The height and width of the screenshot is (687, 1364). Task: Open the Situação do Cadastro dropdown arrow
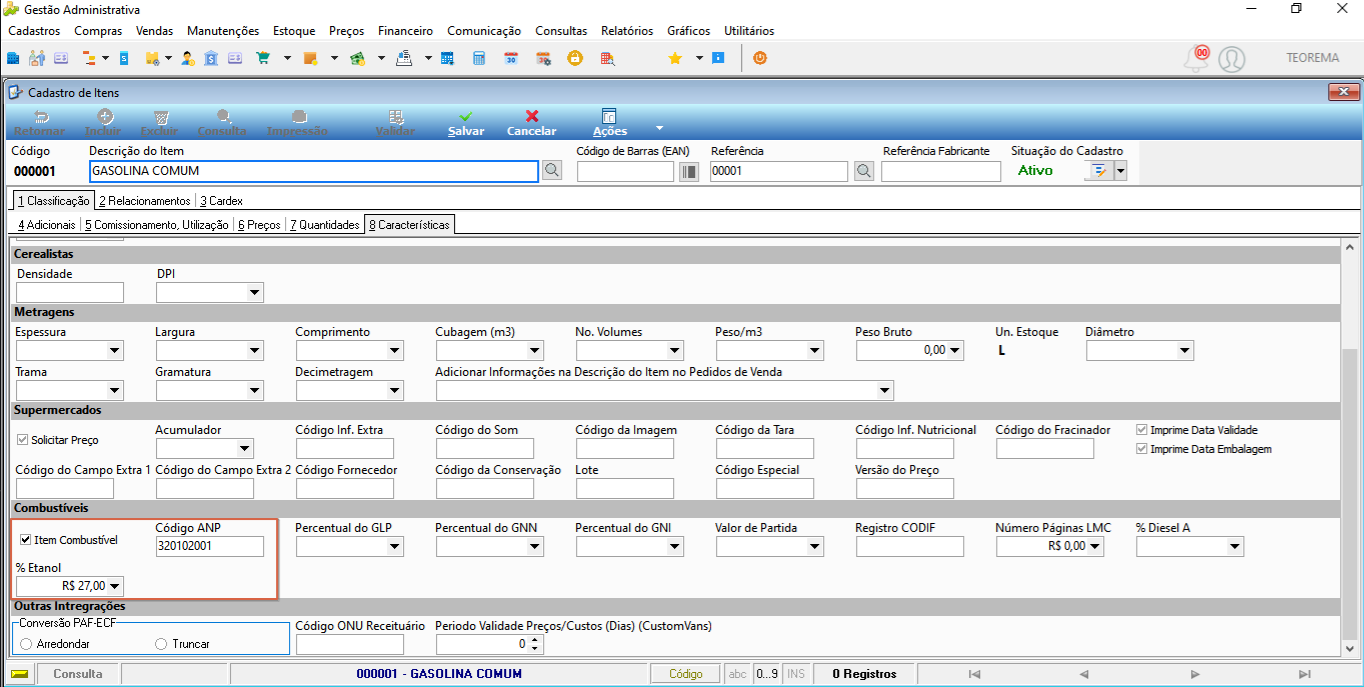tap(1120, 171)
